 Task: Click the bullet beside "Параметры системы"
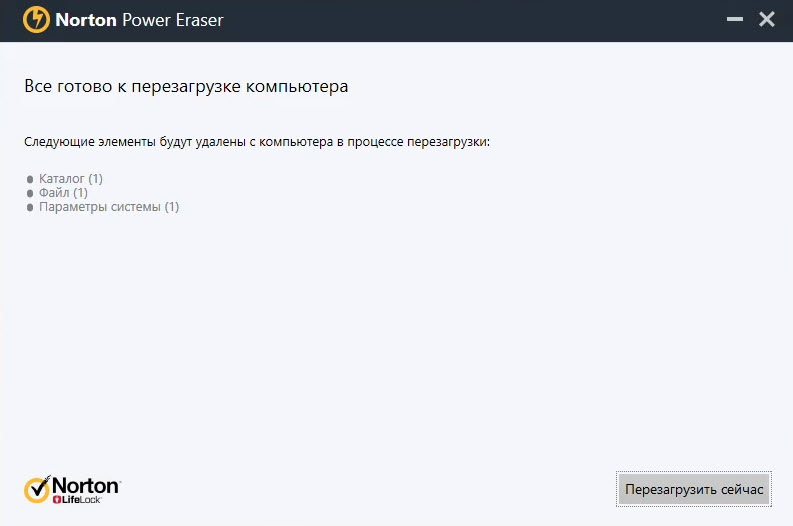click(x=30, y=208)
